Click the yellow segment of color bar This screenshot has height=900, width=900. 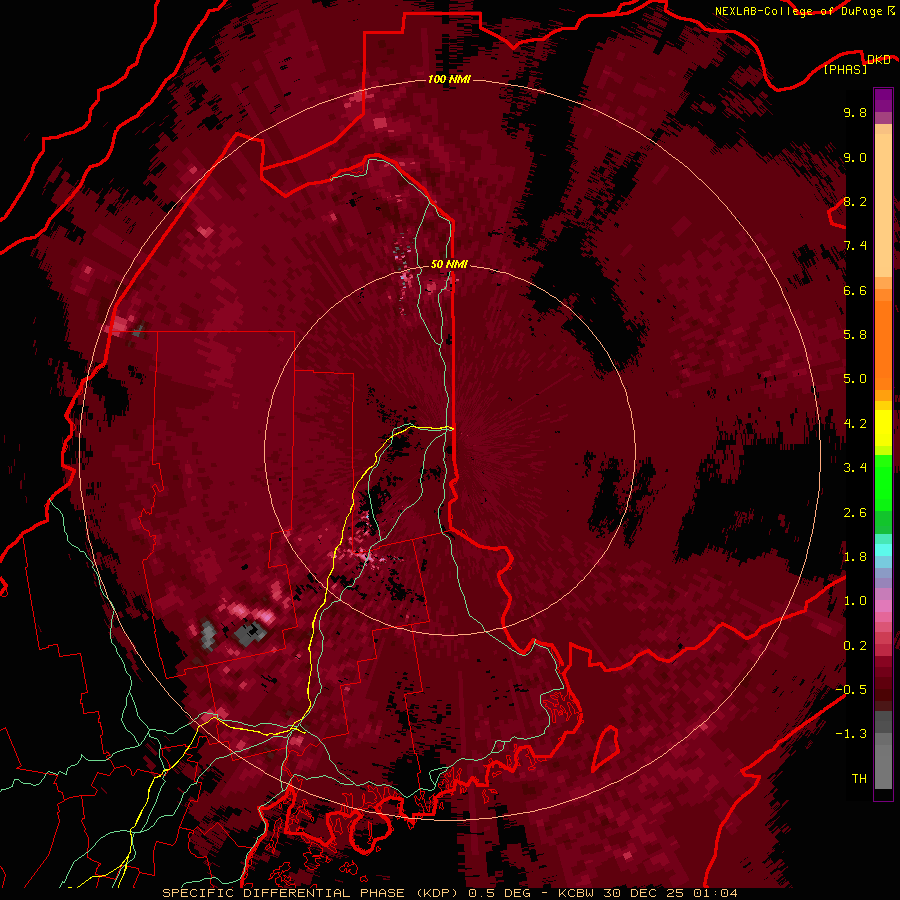(883, 428)
